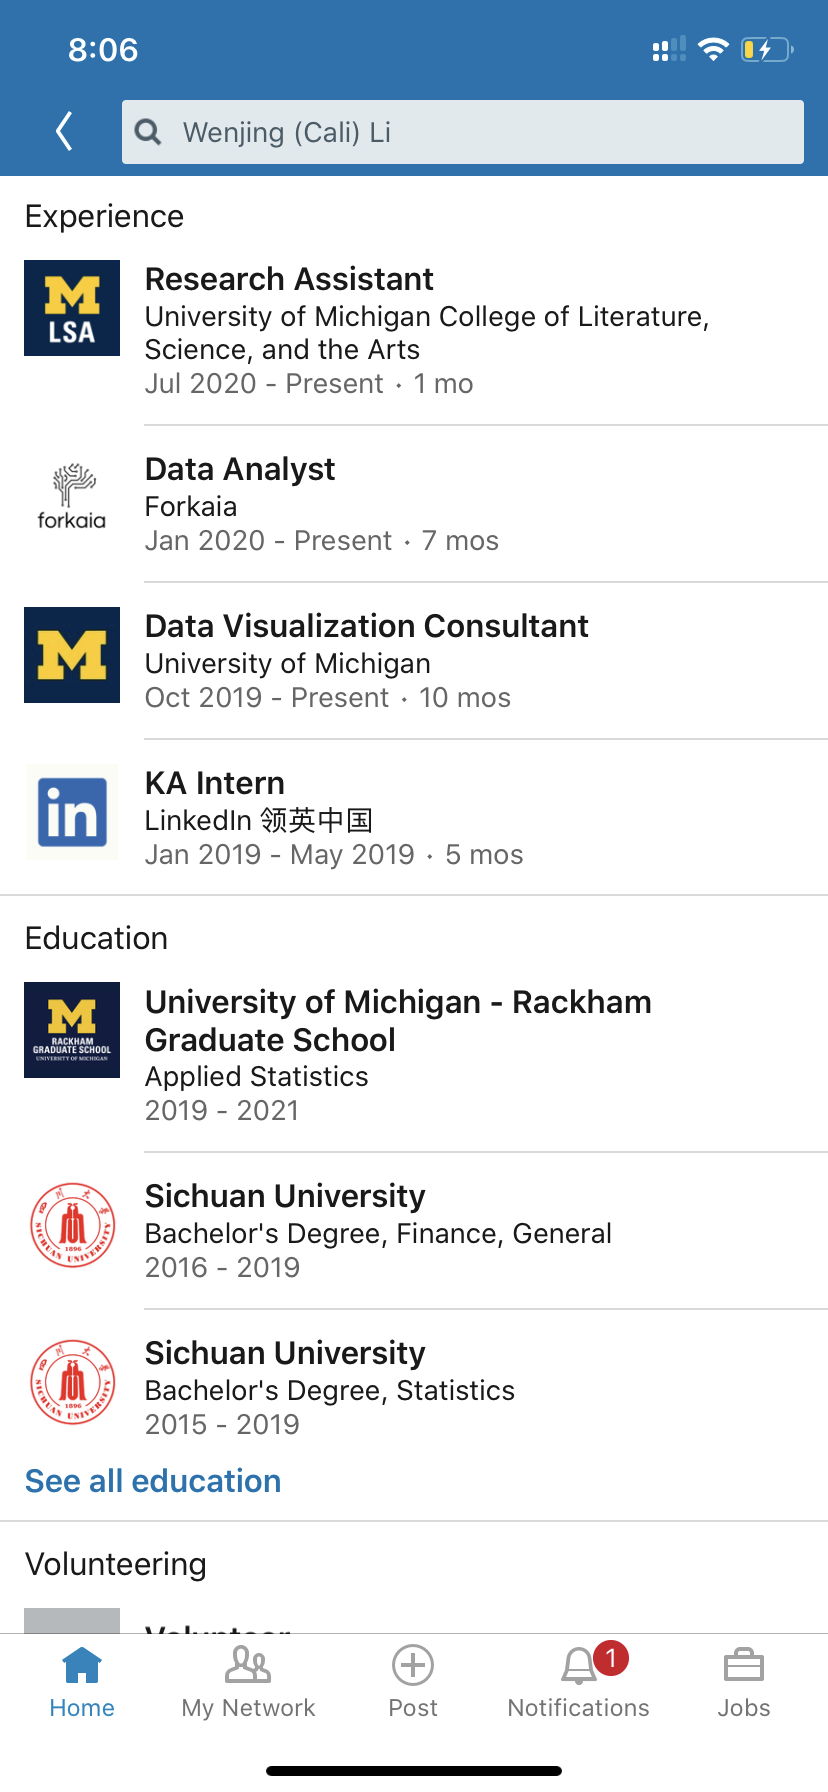Screen dimensions: 828x1792
Task: Click See all education link
Action: pos(153,1481)
